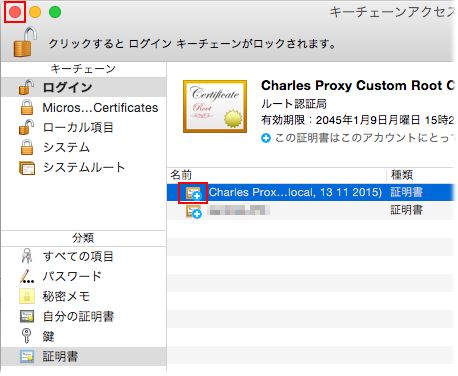Click the large Certificate Root preview image
458x376 pixels.
(215, 106)
